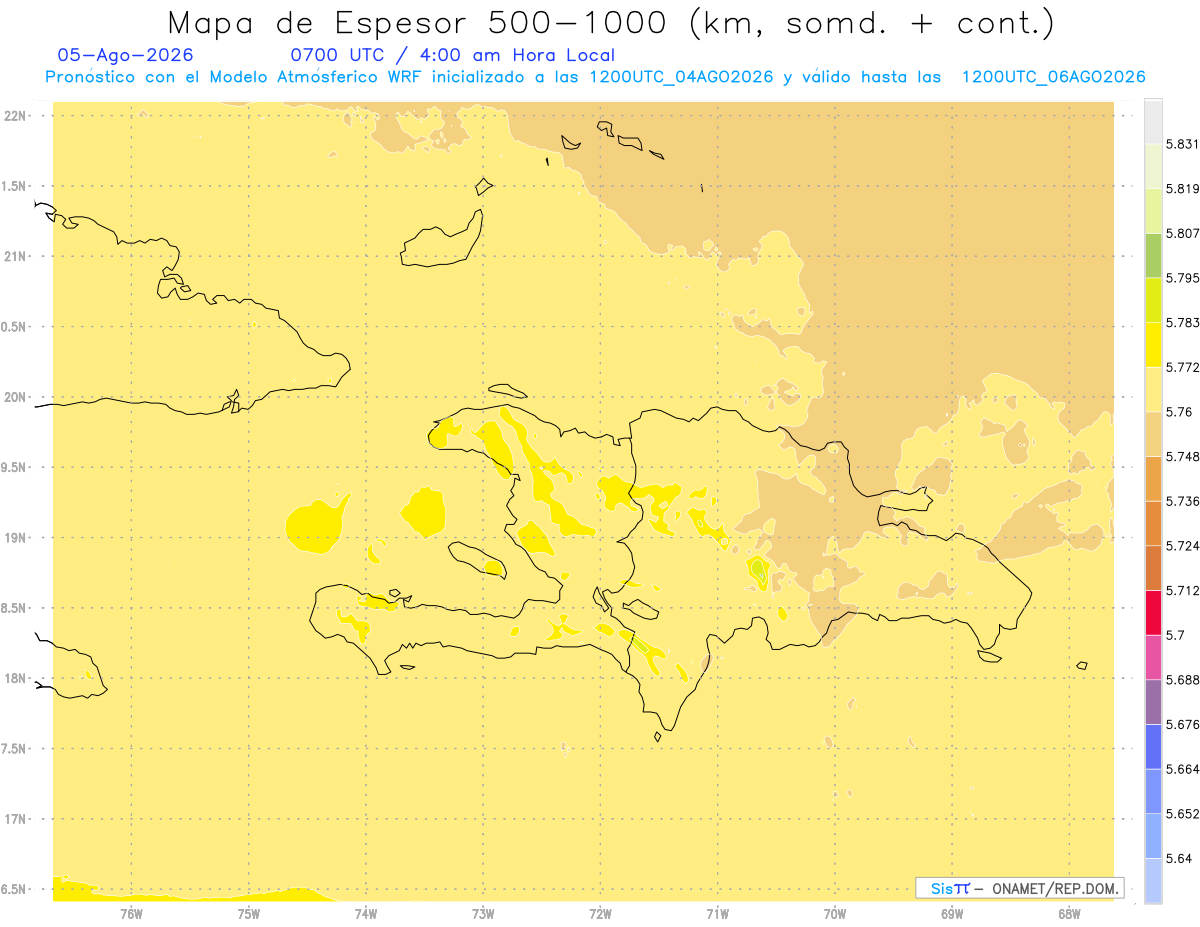This screenshot has height=927, width=1200.
Task: Click the 69W longitude label
Action: click(952, 913)
